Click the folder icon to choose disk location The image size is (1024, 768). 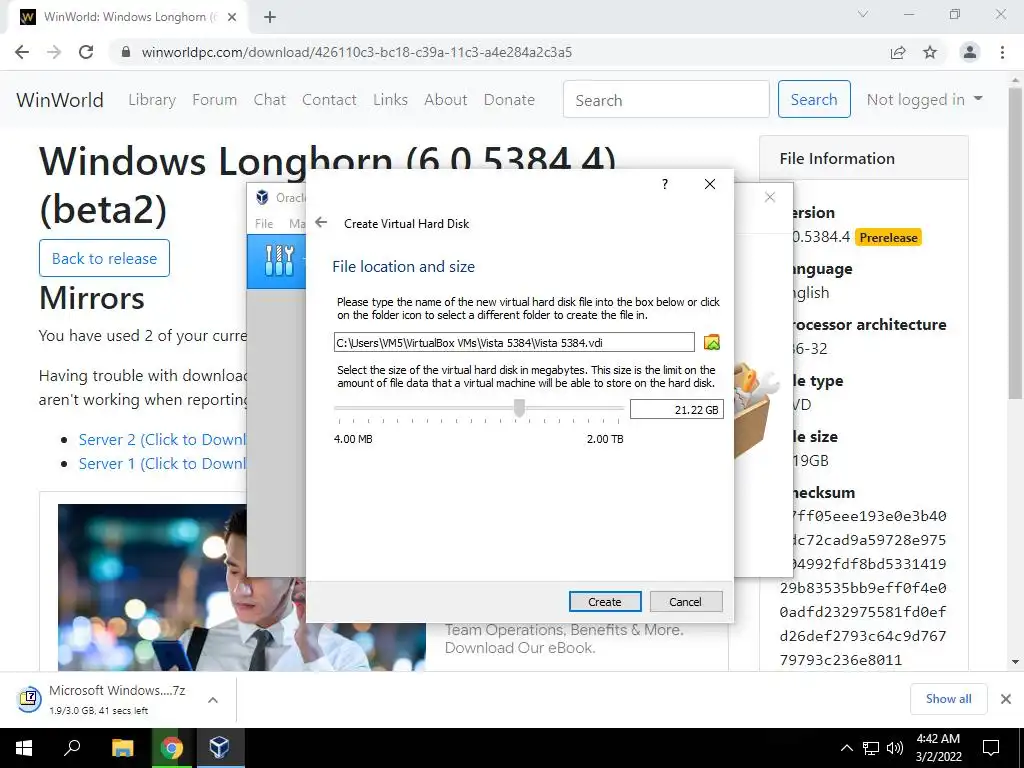pos(711,342)
